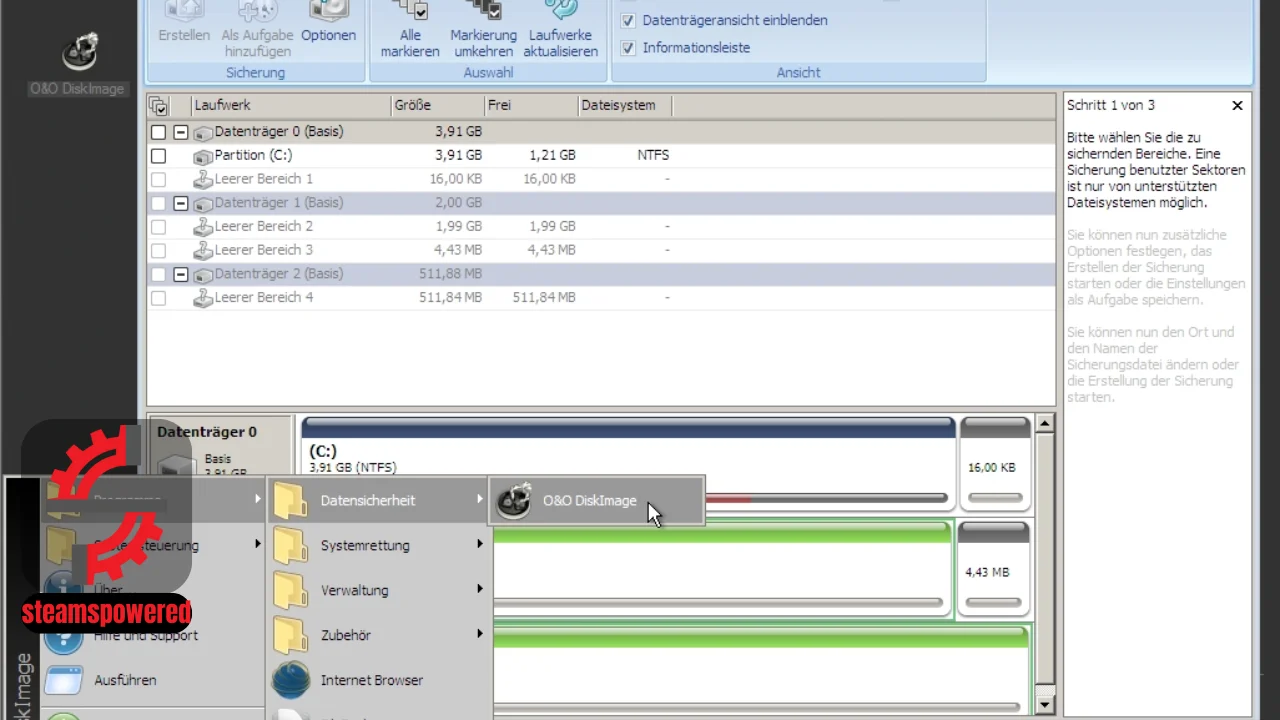The image size is (1280, 720).
Task: Click the Systemrettung folder icon
Action: [290, 545]
